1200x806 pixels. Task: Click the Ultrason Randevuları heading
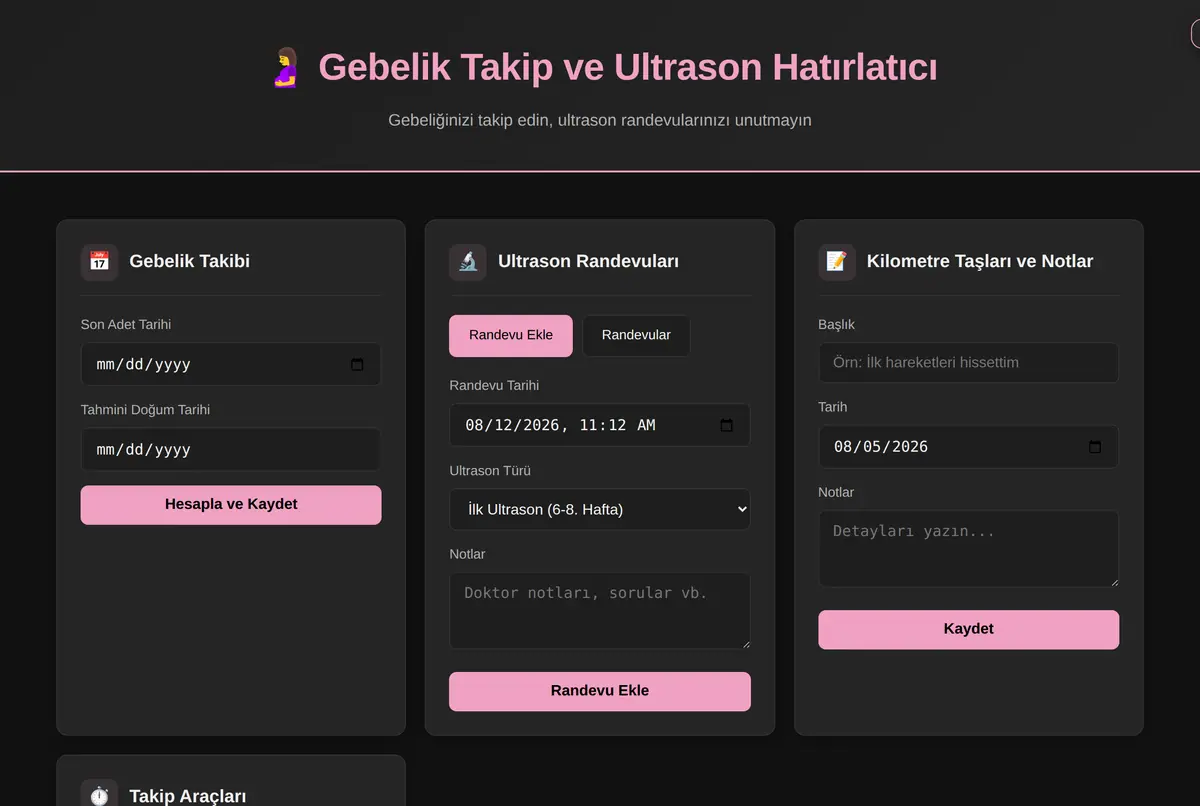(588, 262)
